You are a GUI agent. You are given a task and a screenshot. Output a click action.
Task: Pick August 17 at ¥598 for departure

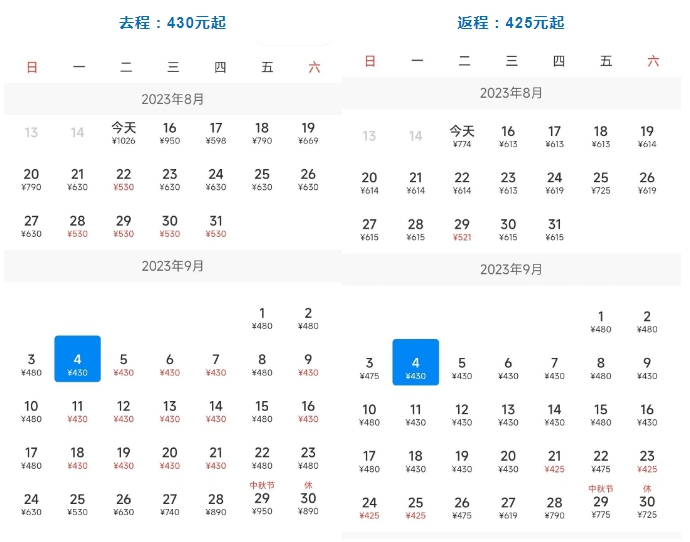(216, 133)
